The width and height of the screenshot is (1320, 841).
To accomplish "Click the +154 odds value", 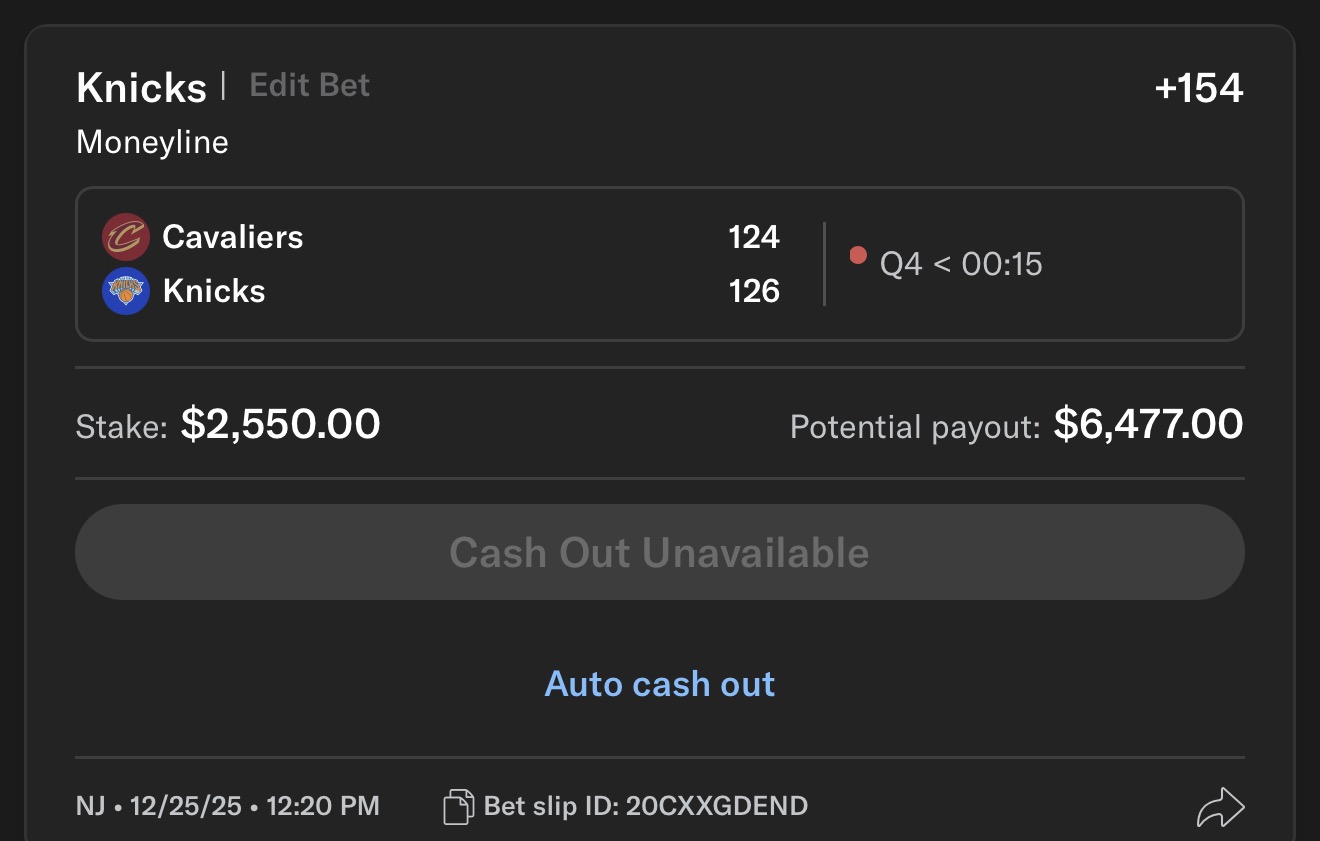I will 1199,88.
